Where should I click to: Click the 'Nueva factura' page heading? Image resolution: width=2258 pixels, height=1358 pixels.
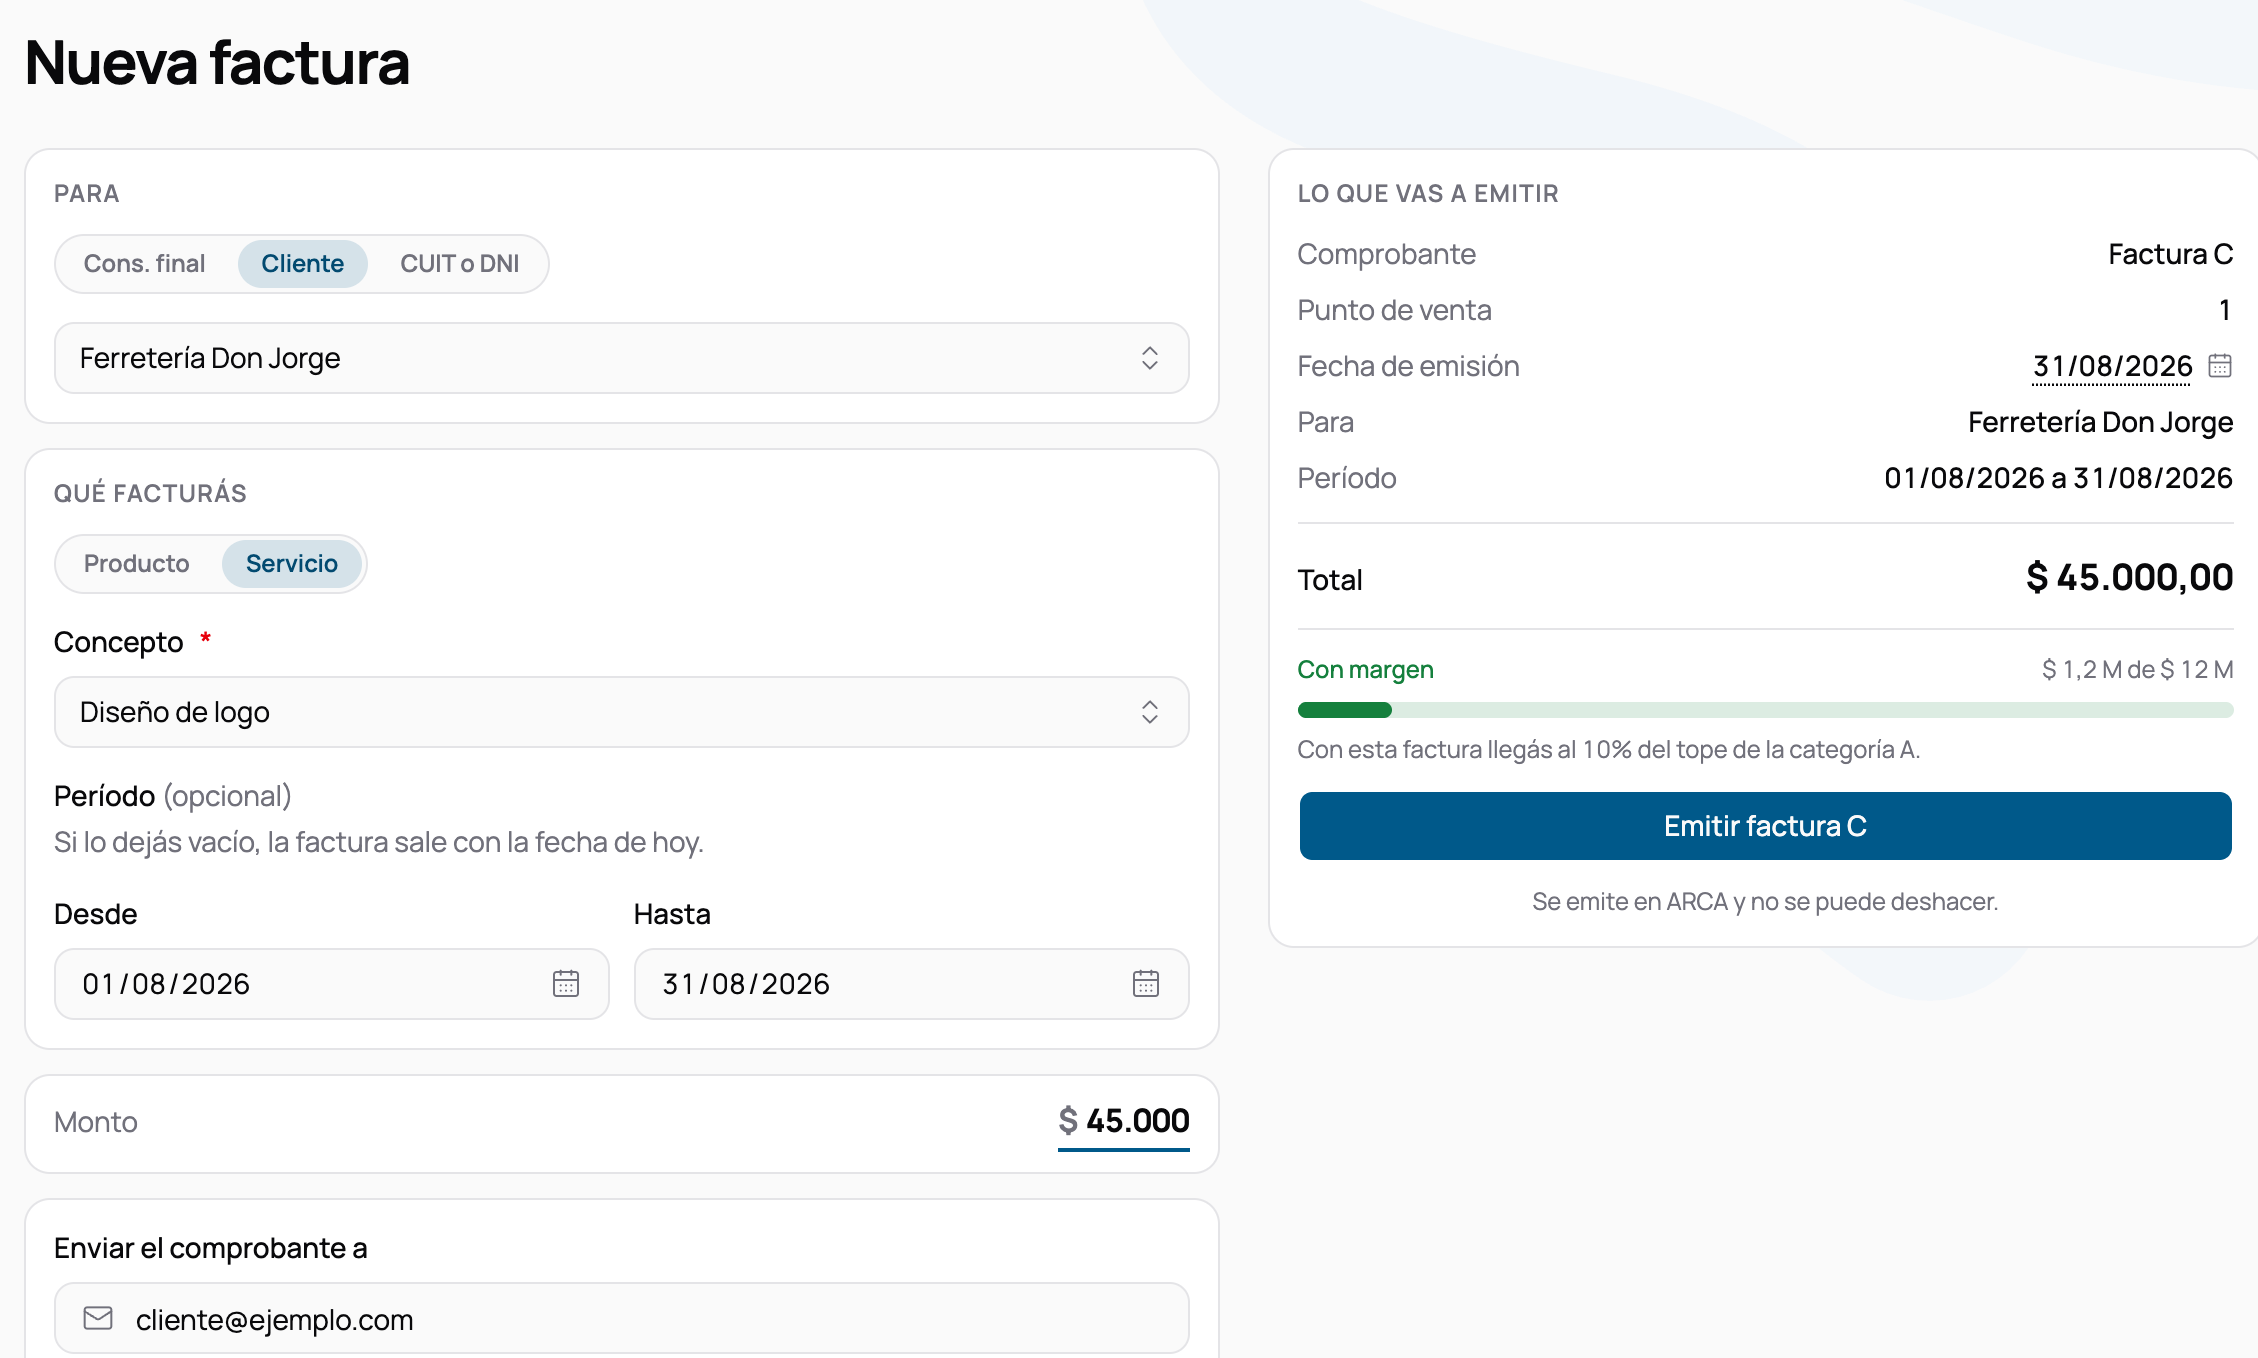pos(217,62)
